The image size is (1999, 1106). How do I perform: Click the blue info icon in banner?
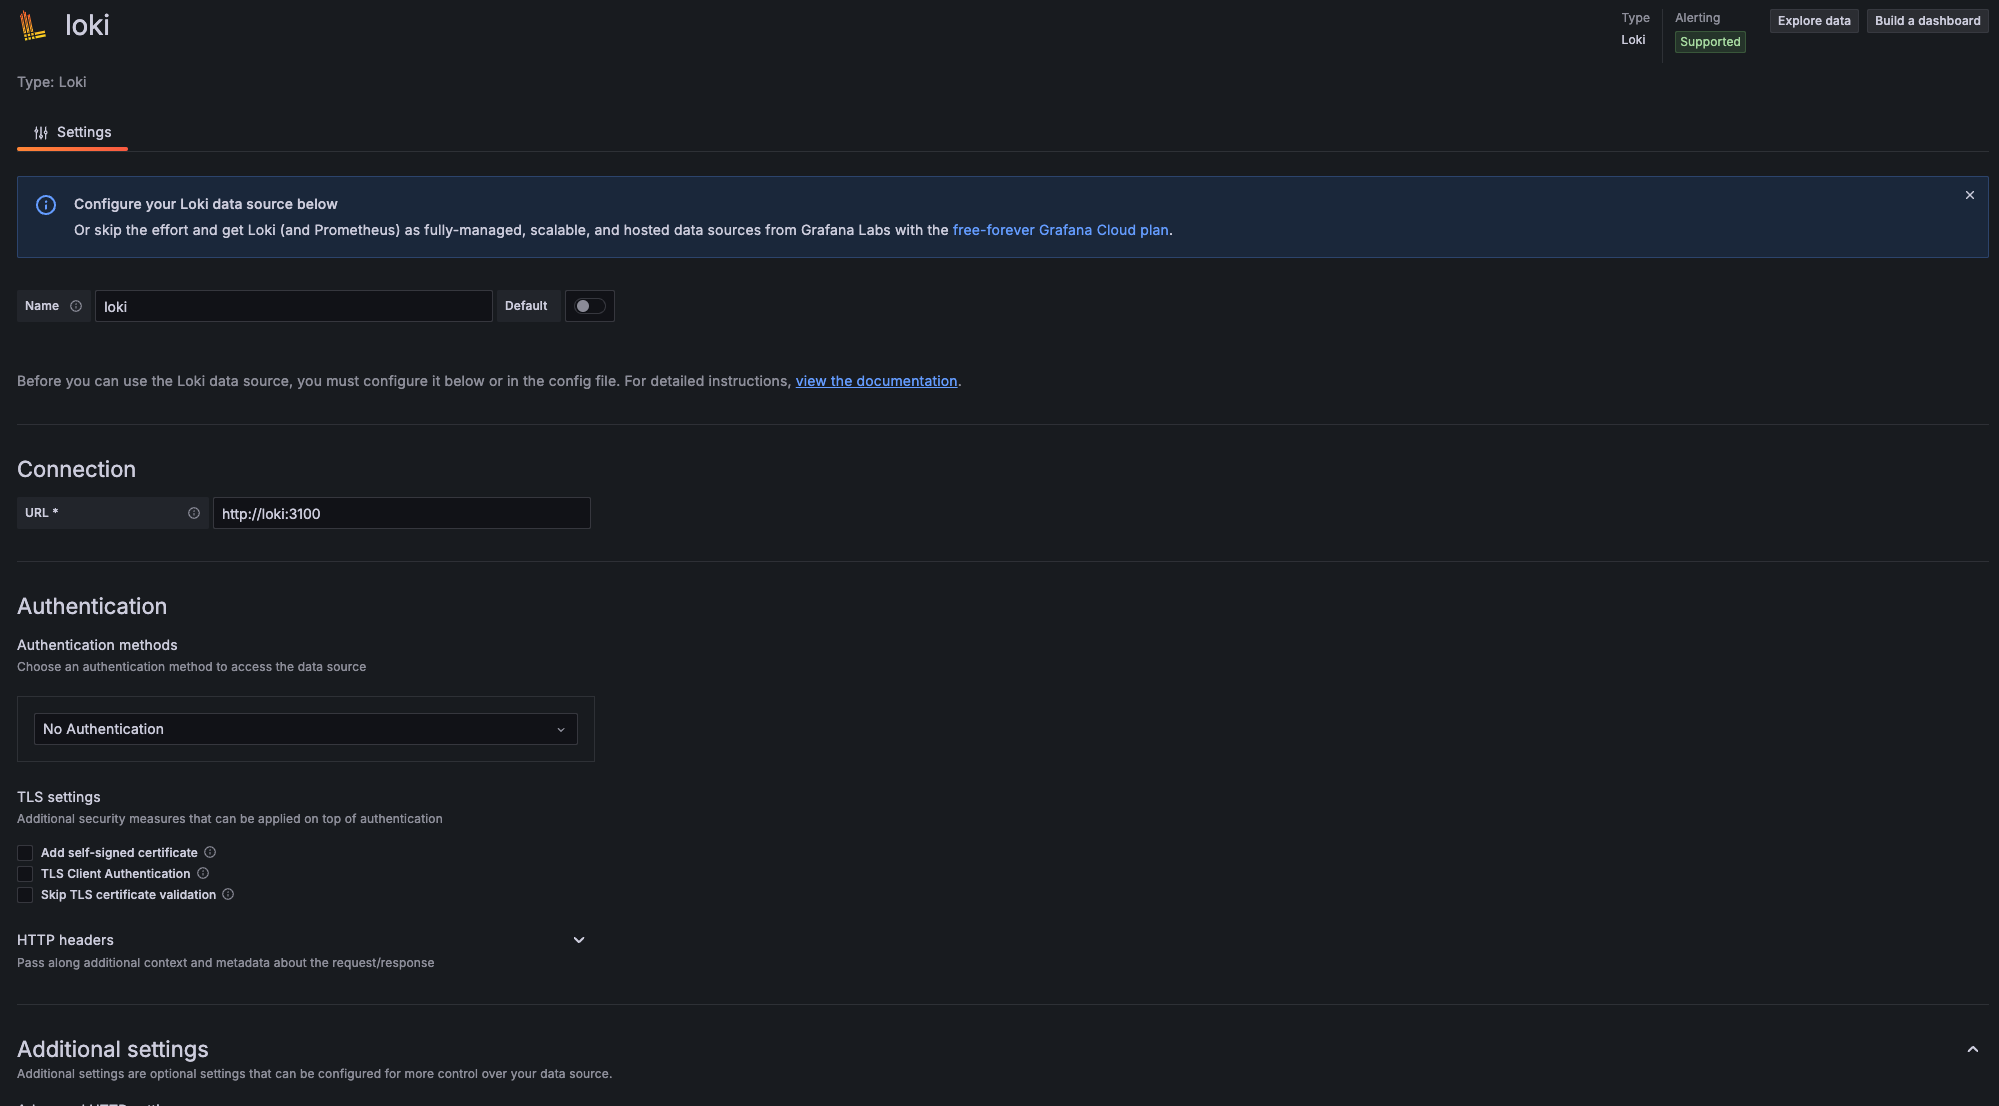[46, 205]
